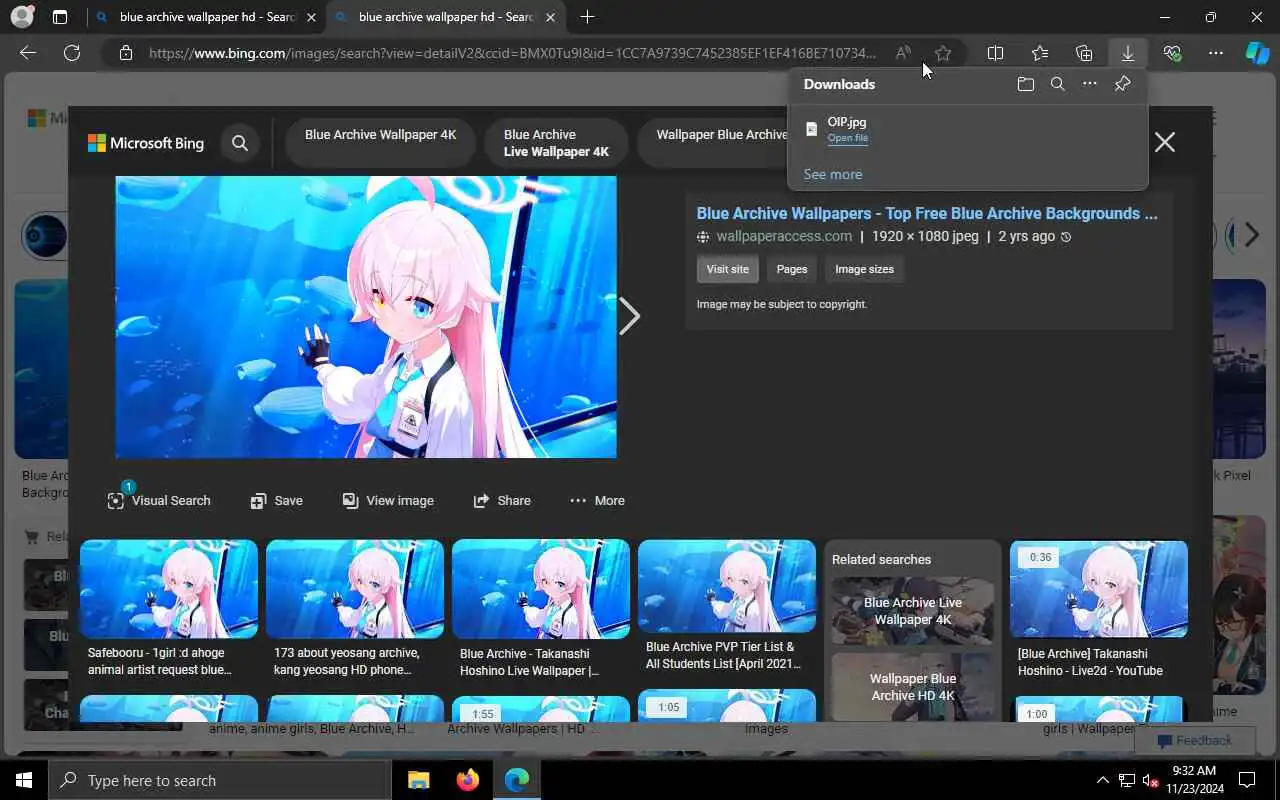Image resolution: width=1280 pixels, height=800 pixels.
Task: Open Blue Archive PVP Tier List thumbnail
Action: (x=727, y=586)
